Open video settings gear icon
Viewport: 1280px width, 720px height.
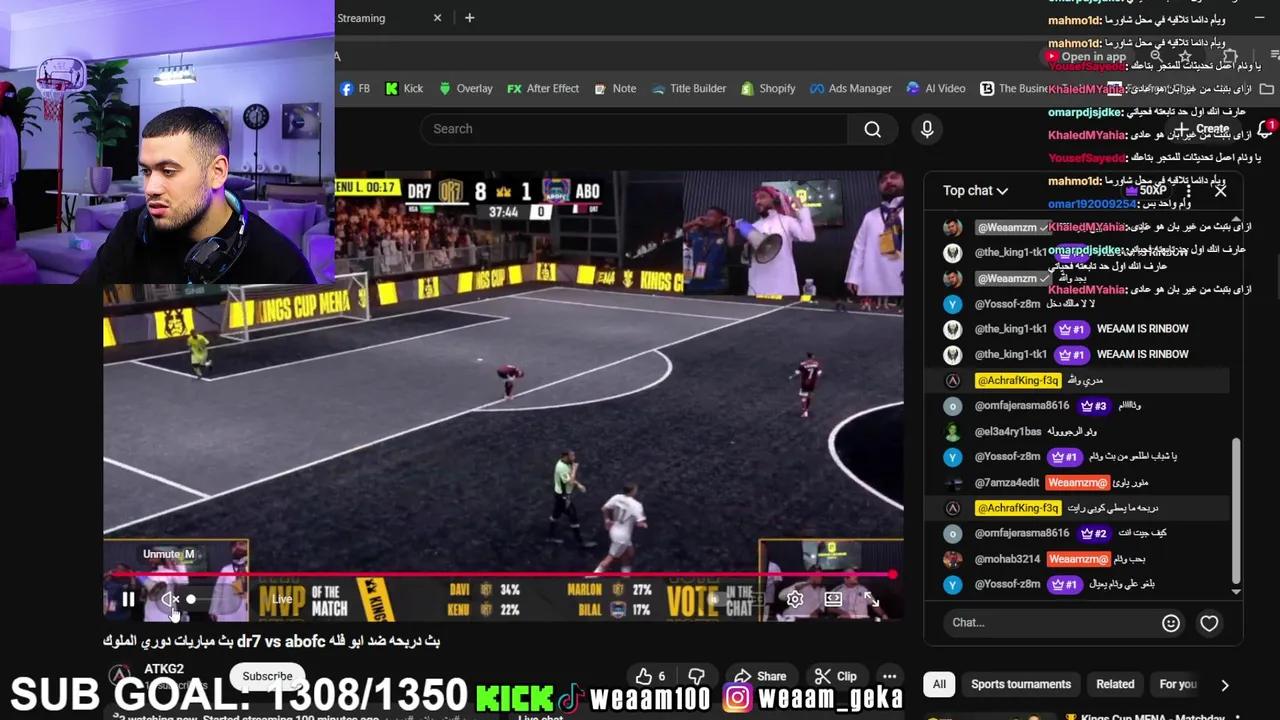795,599
